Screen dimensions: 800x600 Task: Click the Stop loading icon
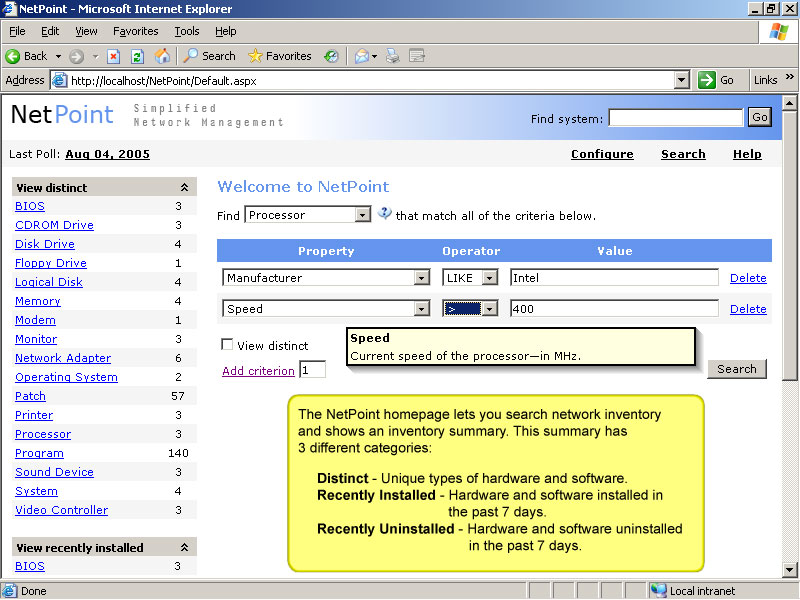(113, 56)
